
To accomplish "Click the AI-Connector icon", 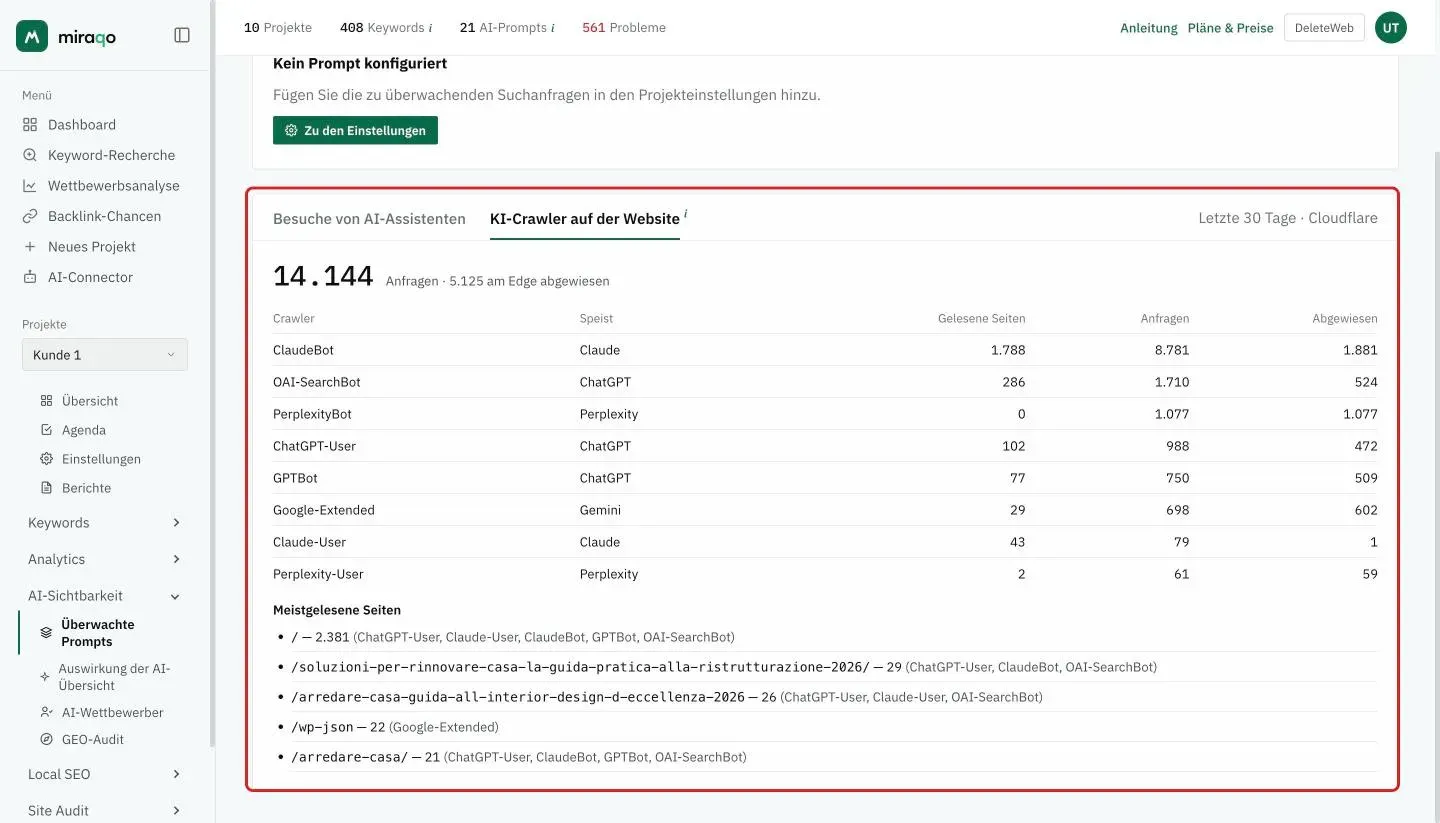I will coord(30,277).
